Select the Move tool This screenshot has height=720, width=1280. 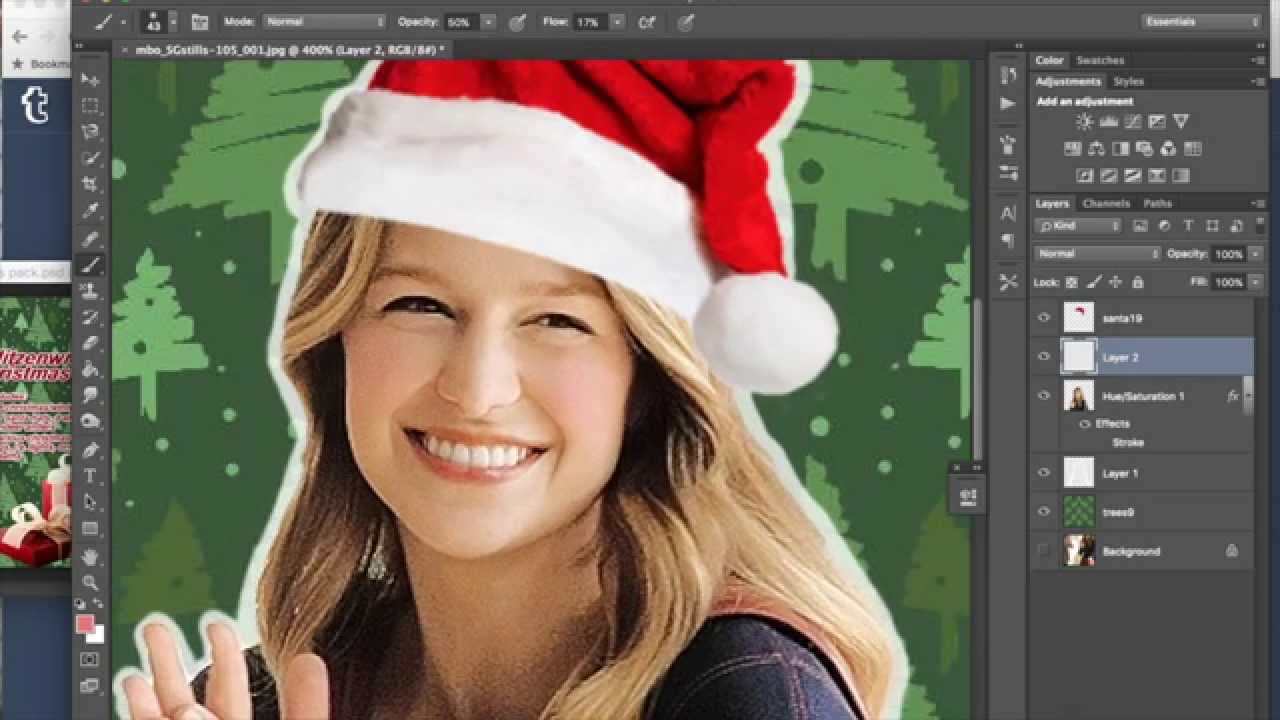click(x=91, y=79)
